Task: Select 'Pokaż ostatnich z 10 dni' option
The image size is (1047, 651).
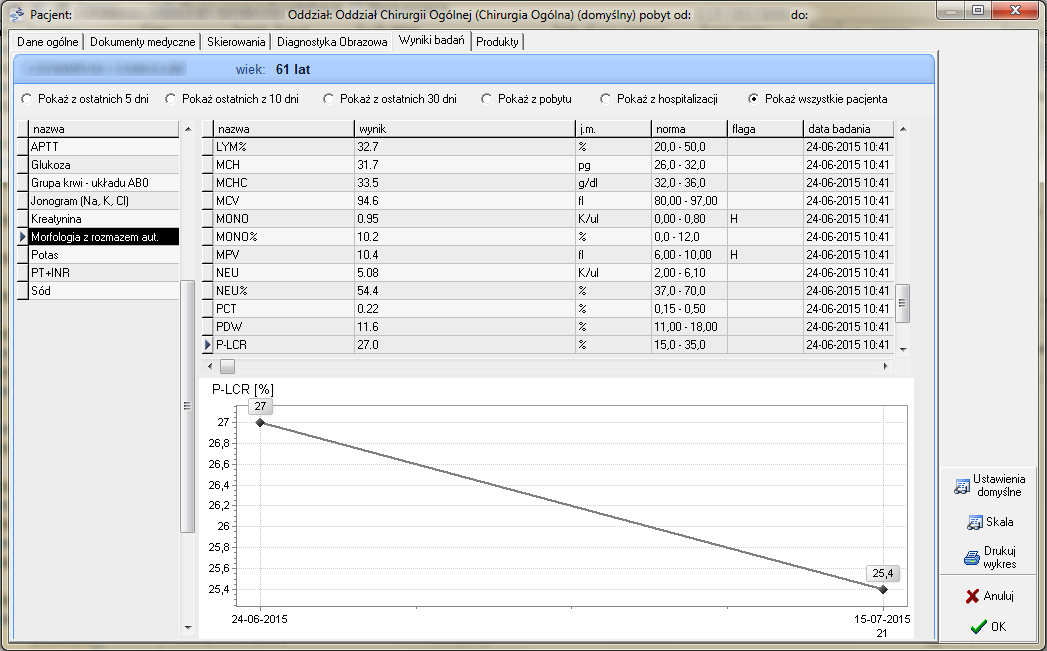Action: tap(171, 99)
